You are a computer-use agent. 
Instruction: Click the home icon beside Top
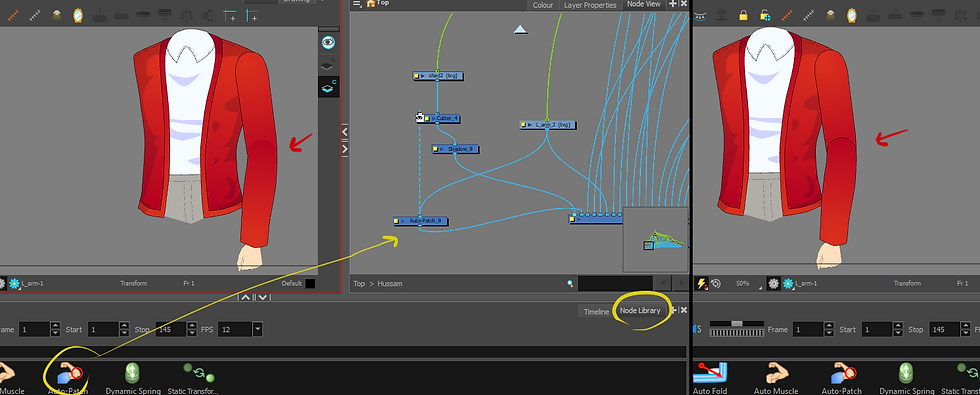pos(371,3)
